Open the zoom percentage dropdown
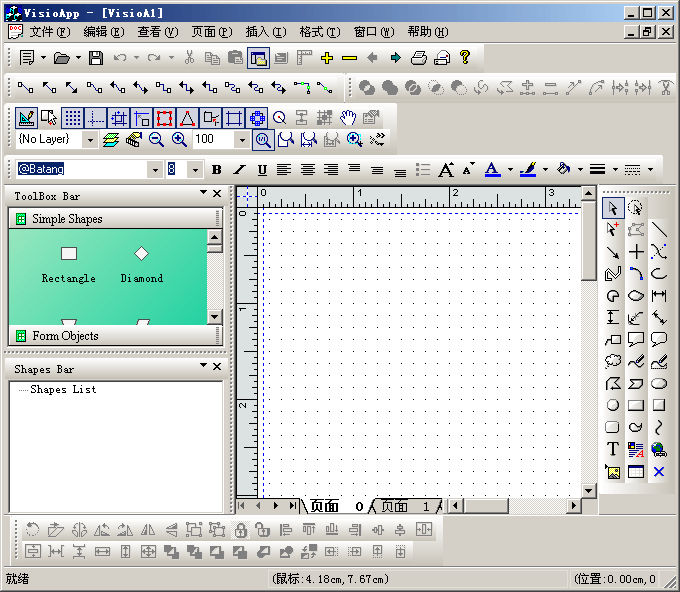680x592 pixels. coord(241,140)
